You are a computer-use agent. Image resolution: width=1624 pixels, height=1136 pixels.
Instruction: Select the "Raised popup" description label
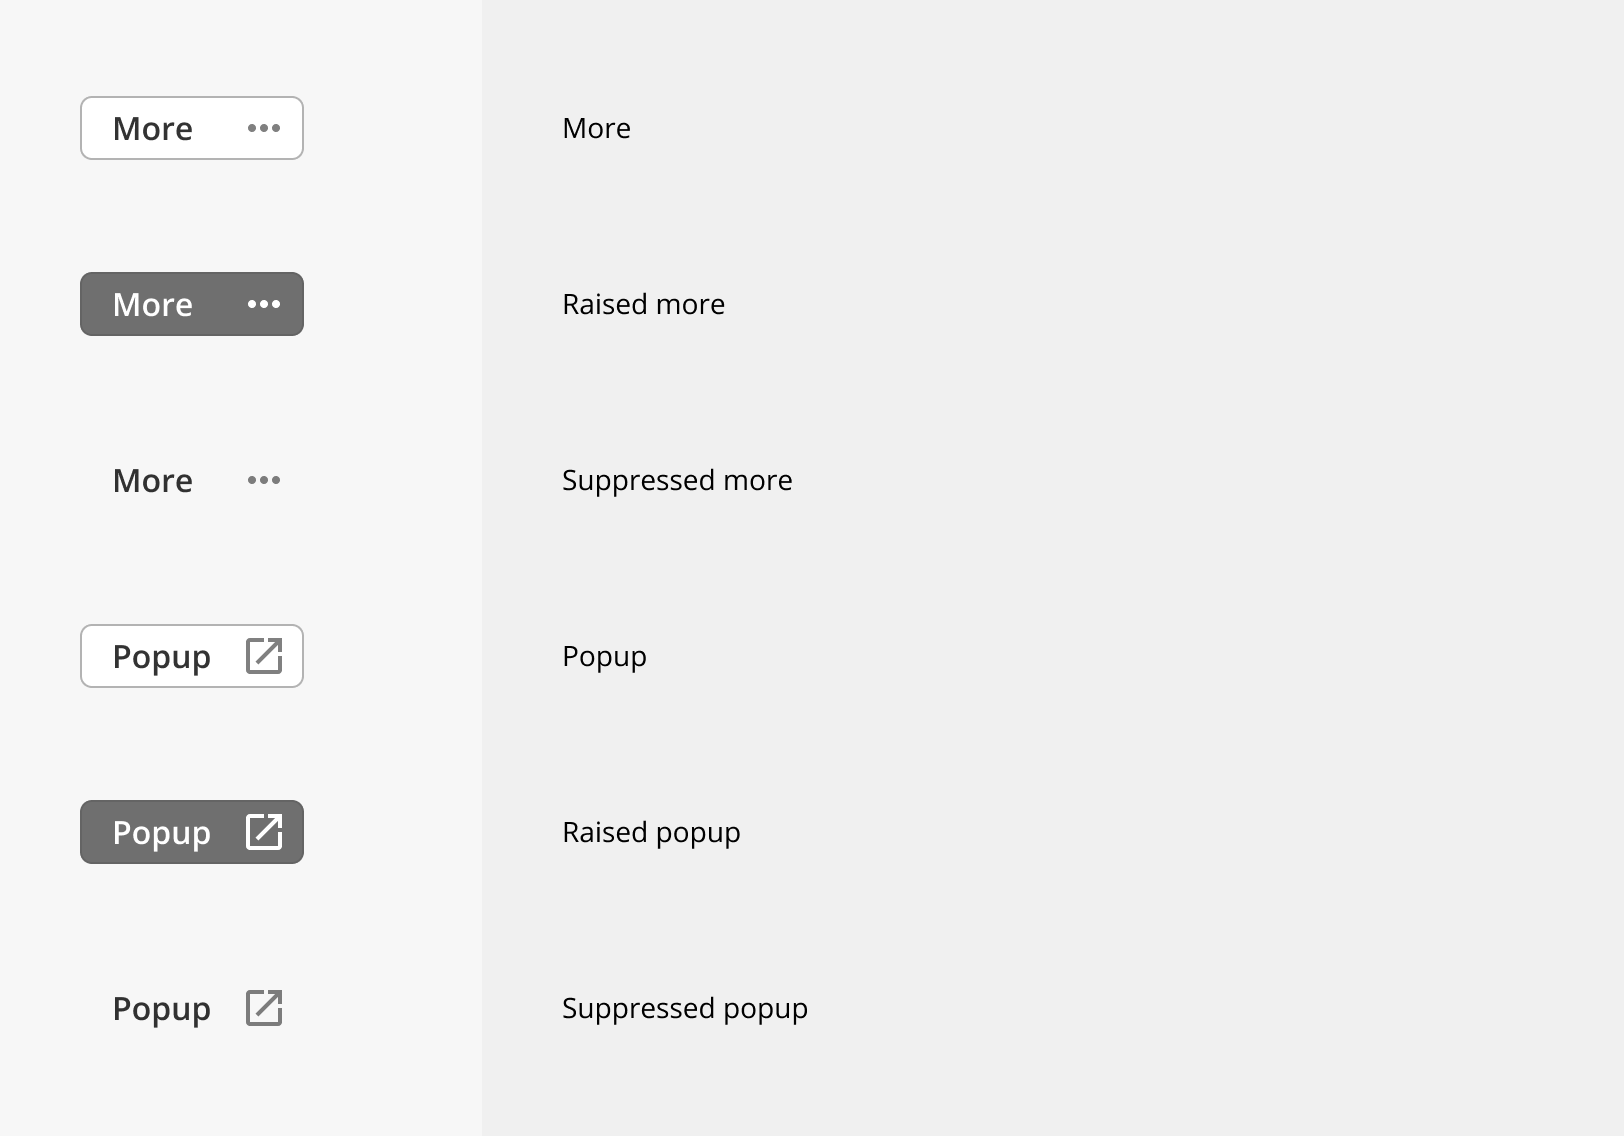pyautogui.click(x=651, y=833)
